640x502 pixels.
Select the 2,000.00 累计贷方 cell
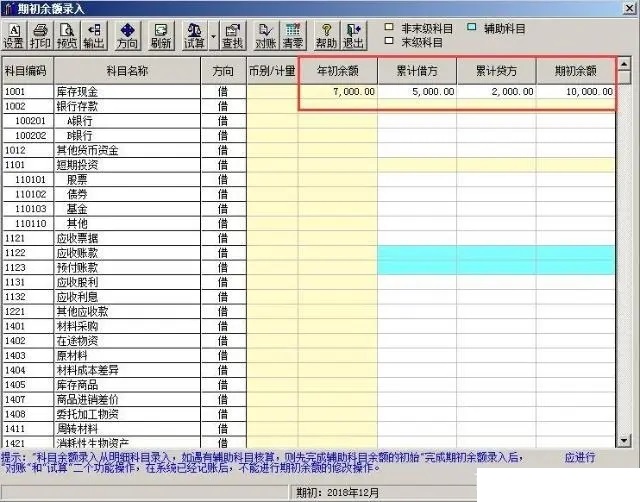coord(496,91)
